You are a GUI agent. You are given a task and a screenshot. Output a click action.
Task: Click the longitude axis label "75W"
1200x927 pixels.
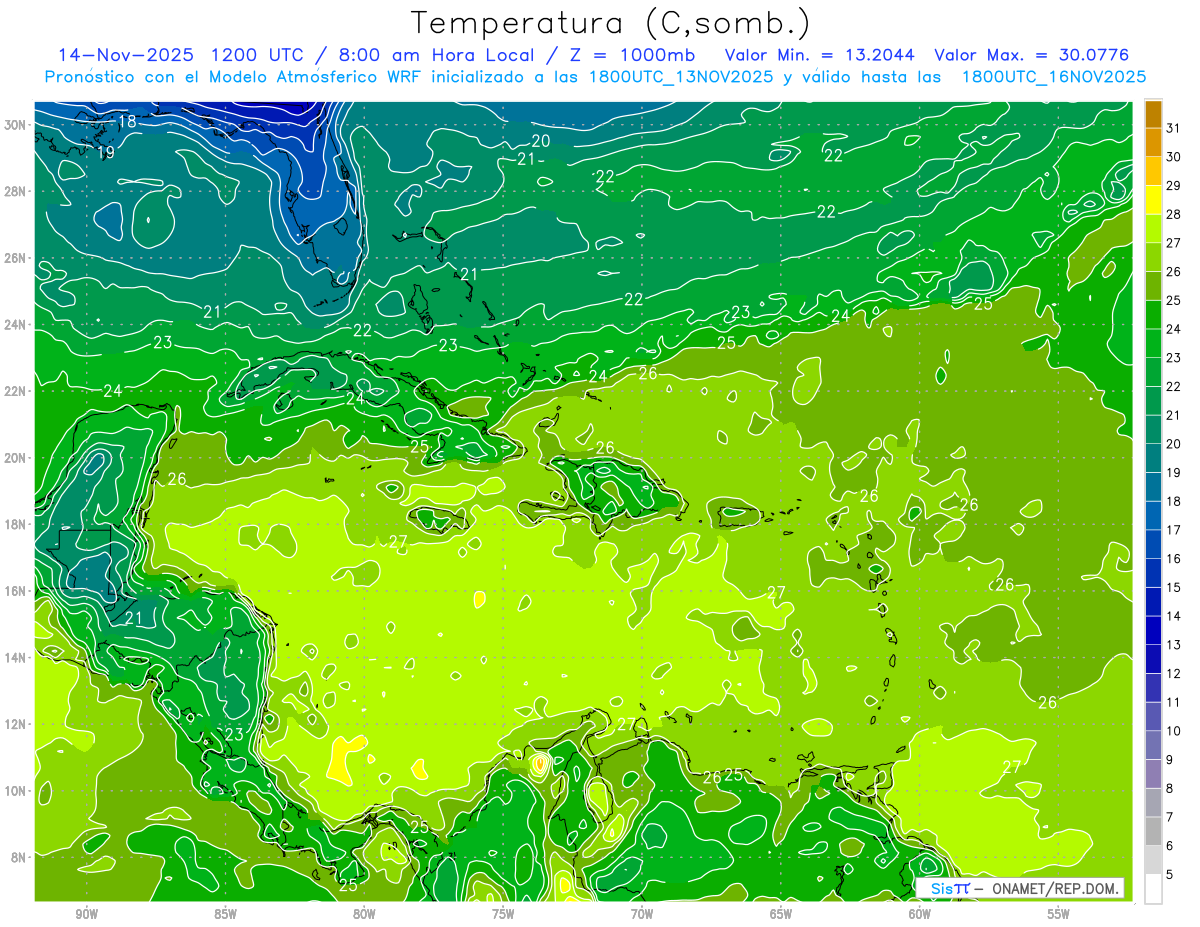click(x=503, y=915)
